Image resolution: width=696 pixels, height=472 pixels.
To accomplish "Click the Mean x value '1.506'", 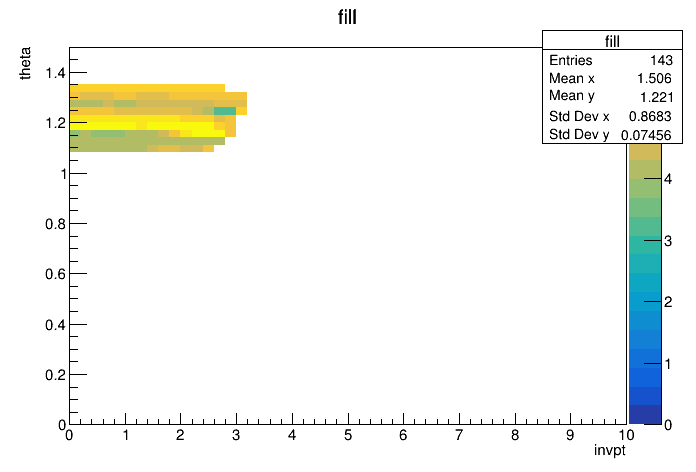I will click(654, 78).
